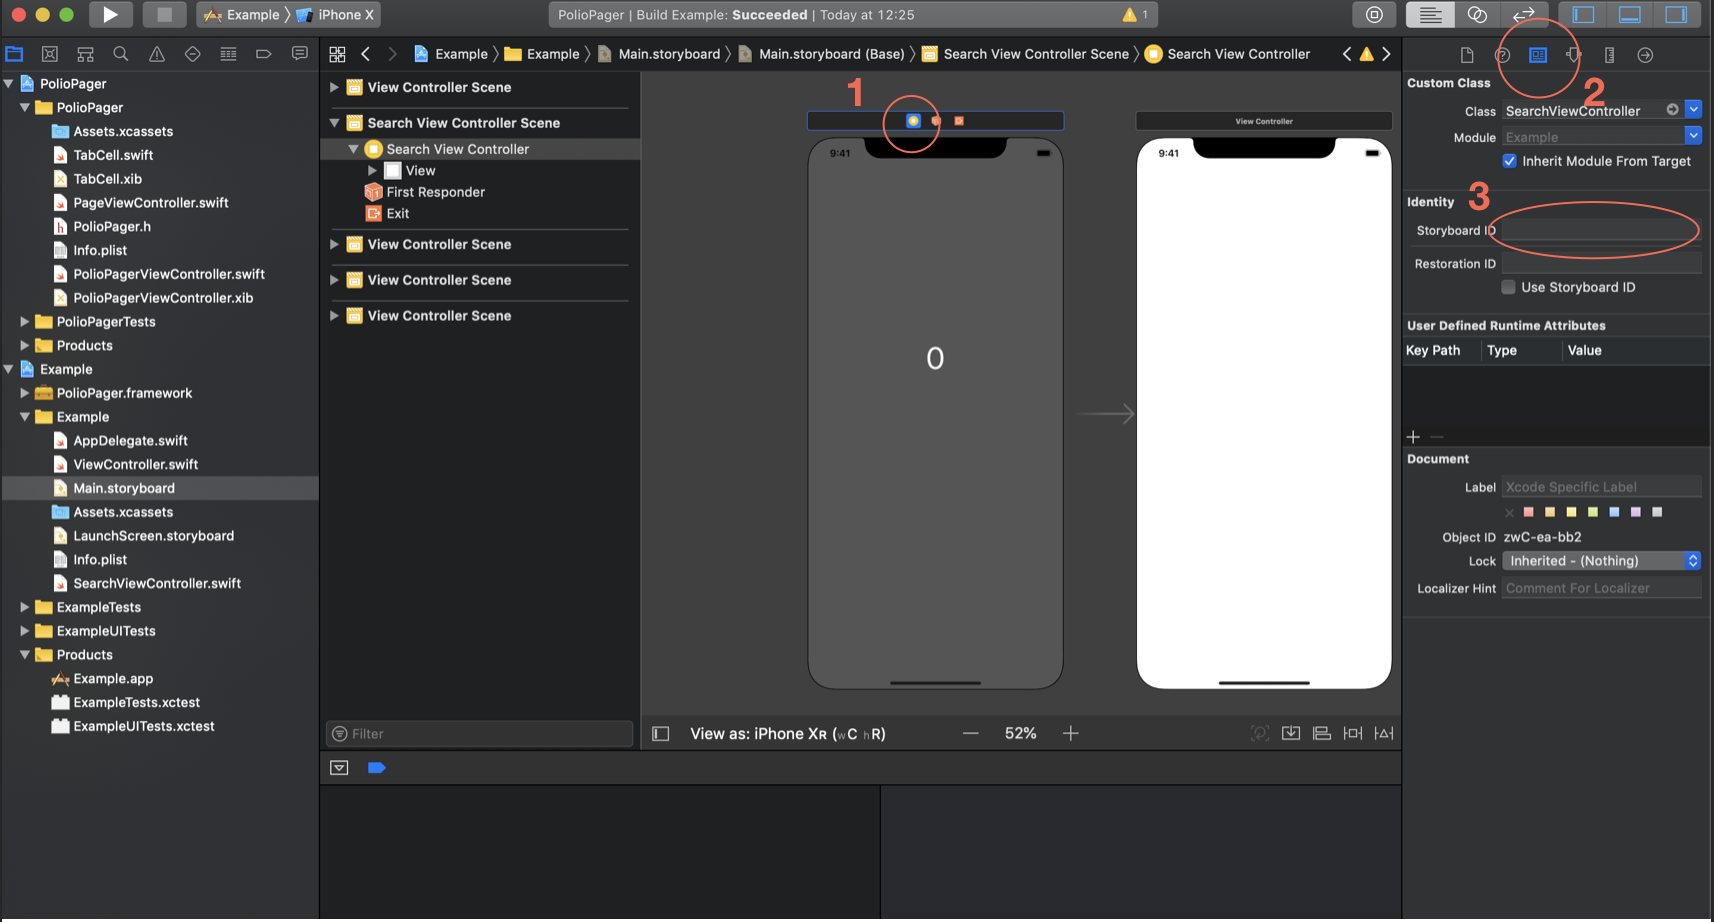
Task: Open the Report navigator
Action: [299, 54]
